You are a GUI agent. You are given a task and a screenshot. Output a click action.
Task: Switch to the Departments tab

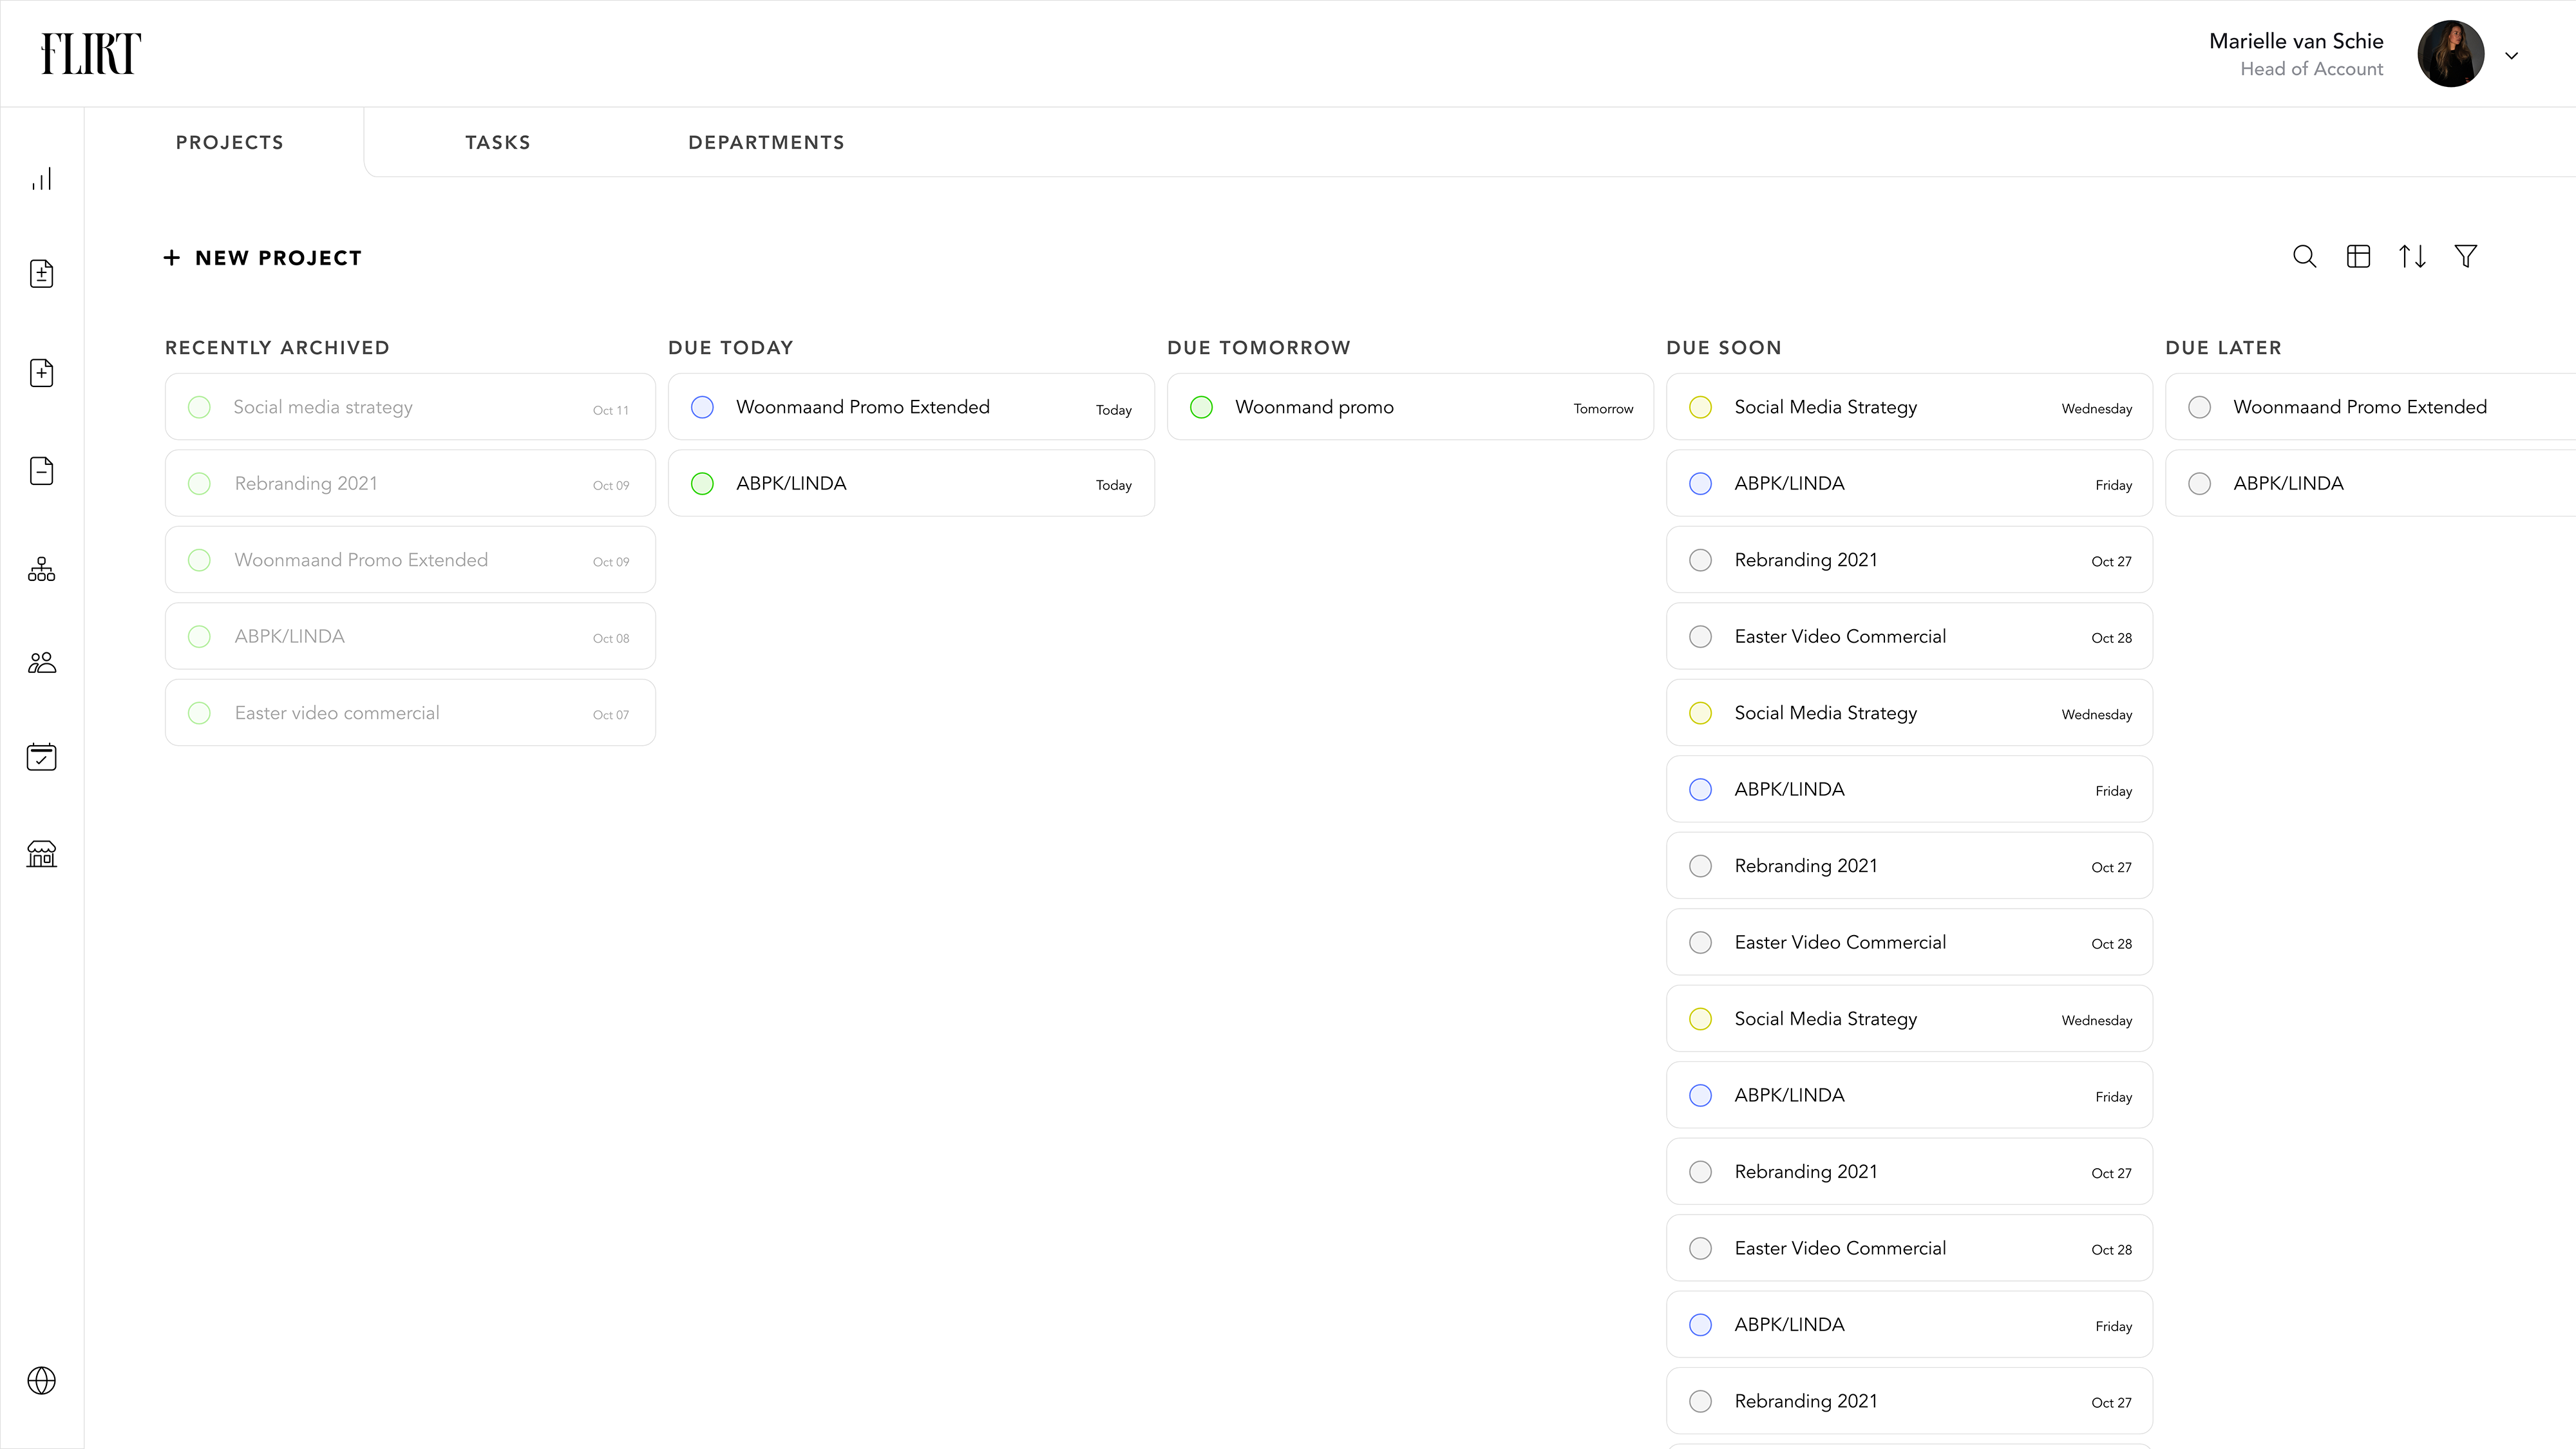pos(766,142)
